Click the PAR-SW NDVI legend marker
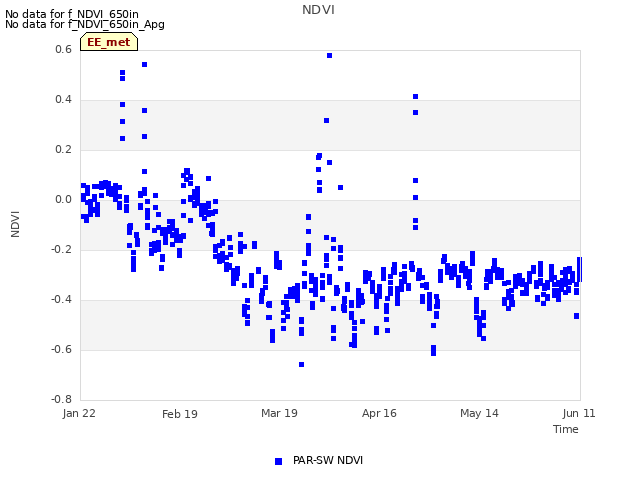 278,461
